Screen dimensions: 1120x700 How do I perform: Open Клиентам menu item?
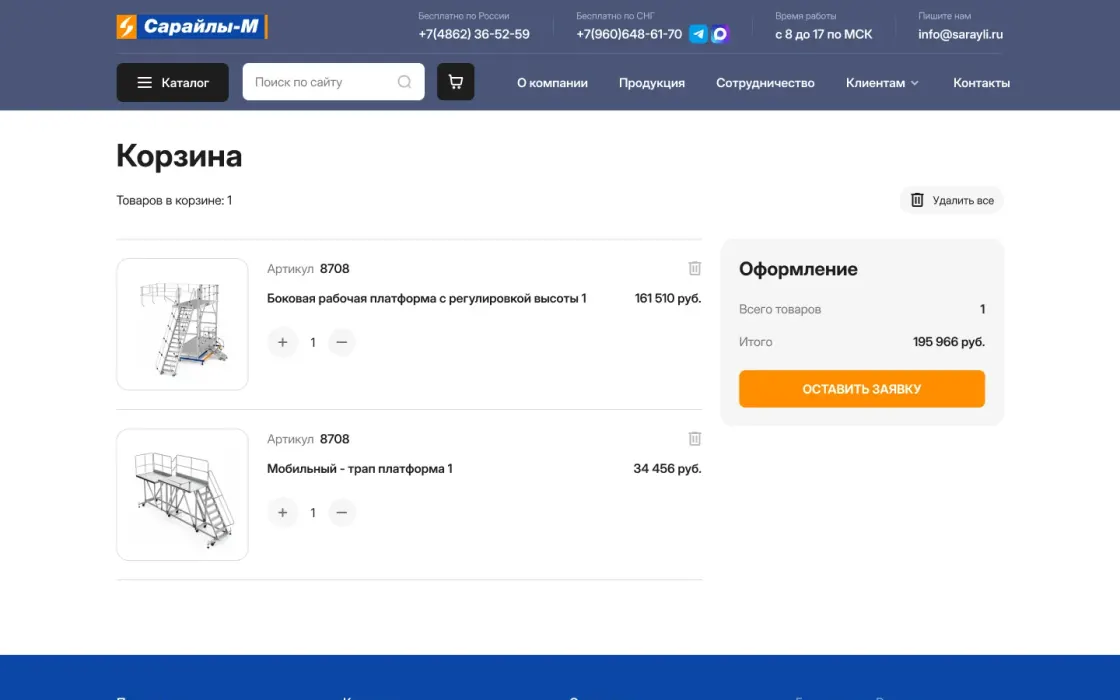(875, 83)
